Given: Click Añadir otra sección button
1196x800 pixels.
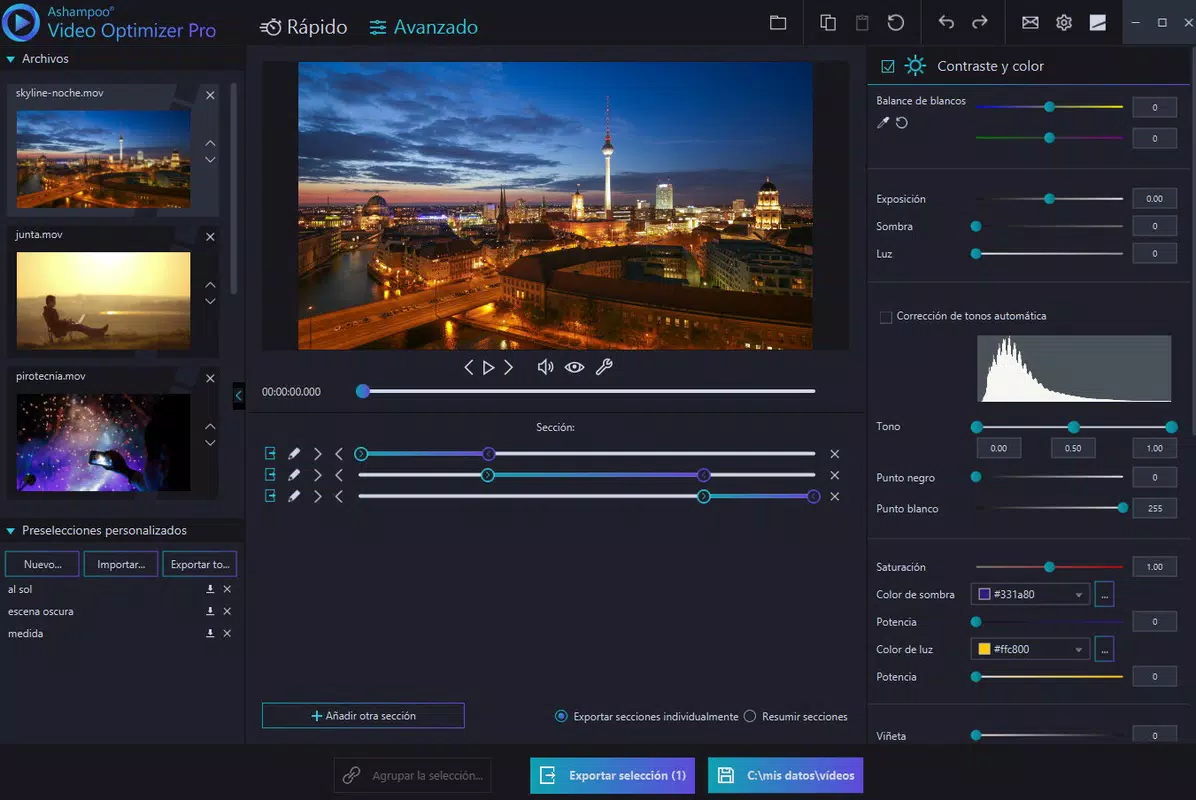Looking at the screenshot, I should coord(363,715).
